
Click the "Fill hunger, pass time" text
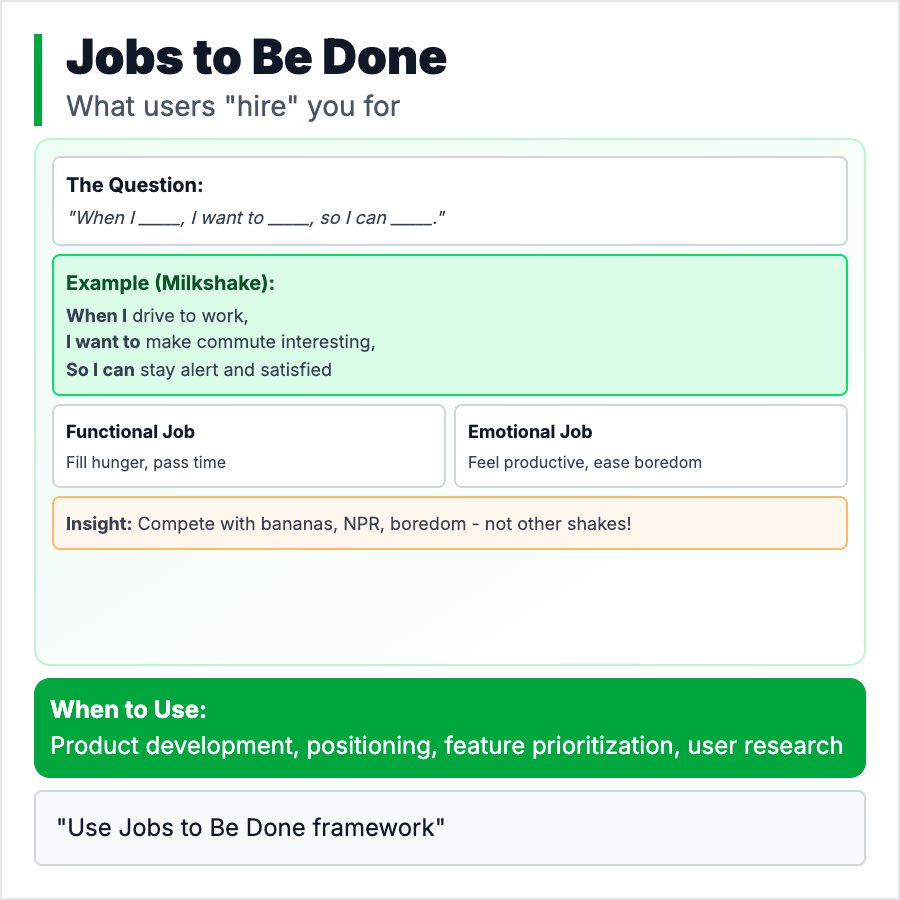click(x=146, y=463)
